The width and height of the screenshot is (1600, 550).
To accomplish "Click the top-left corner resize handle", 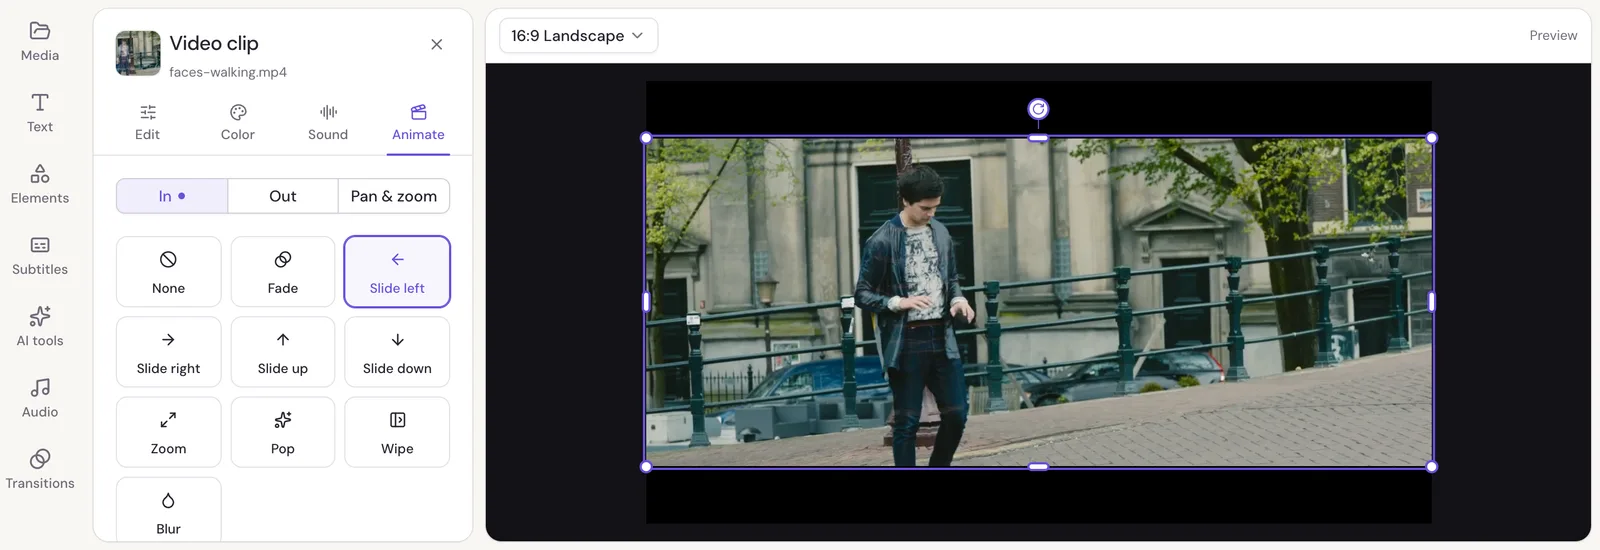I will click(646, 138).
